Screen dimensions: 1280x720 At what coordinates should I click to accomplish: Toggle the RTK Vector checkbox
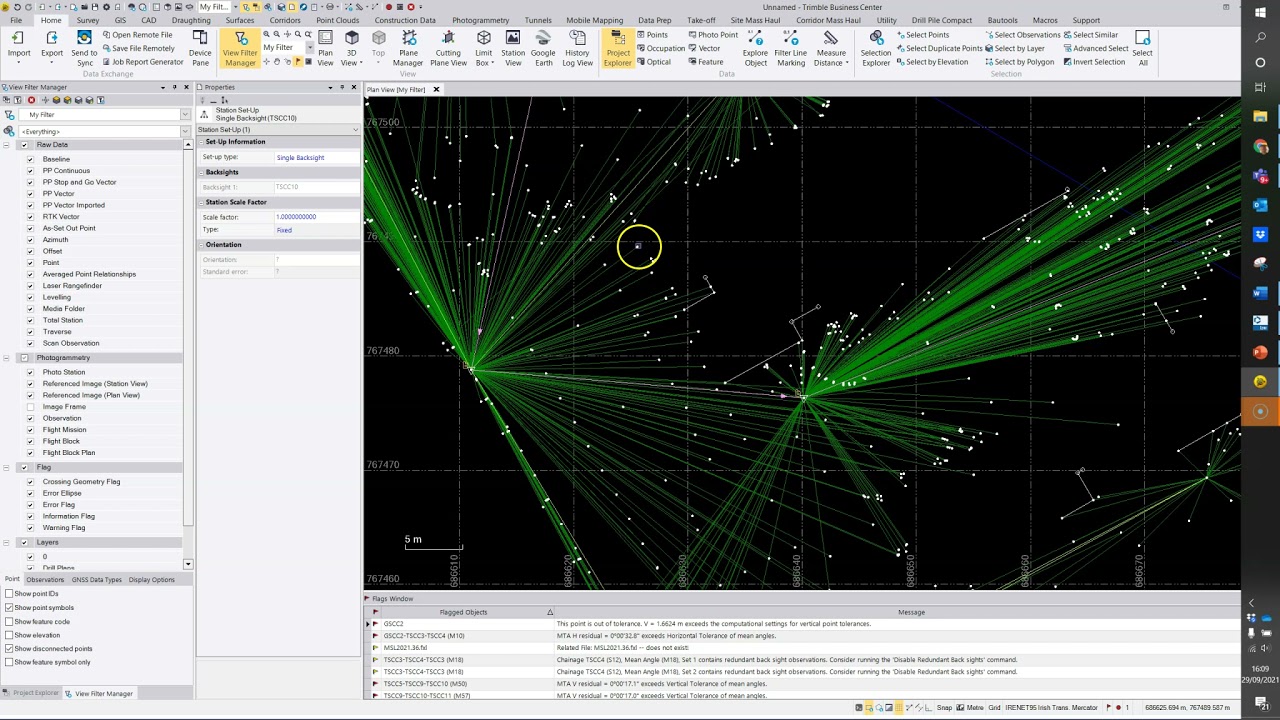(x=30, y=217)
